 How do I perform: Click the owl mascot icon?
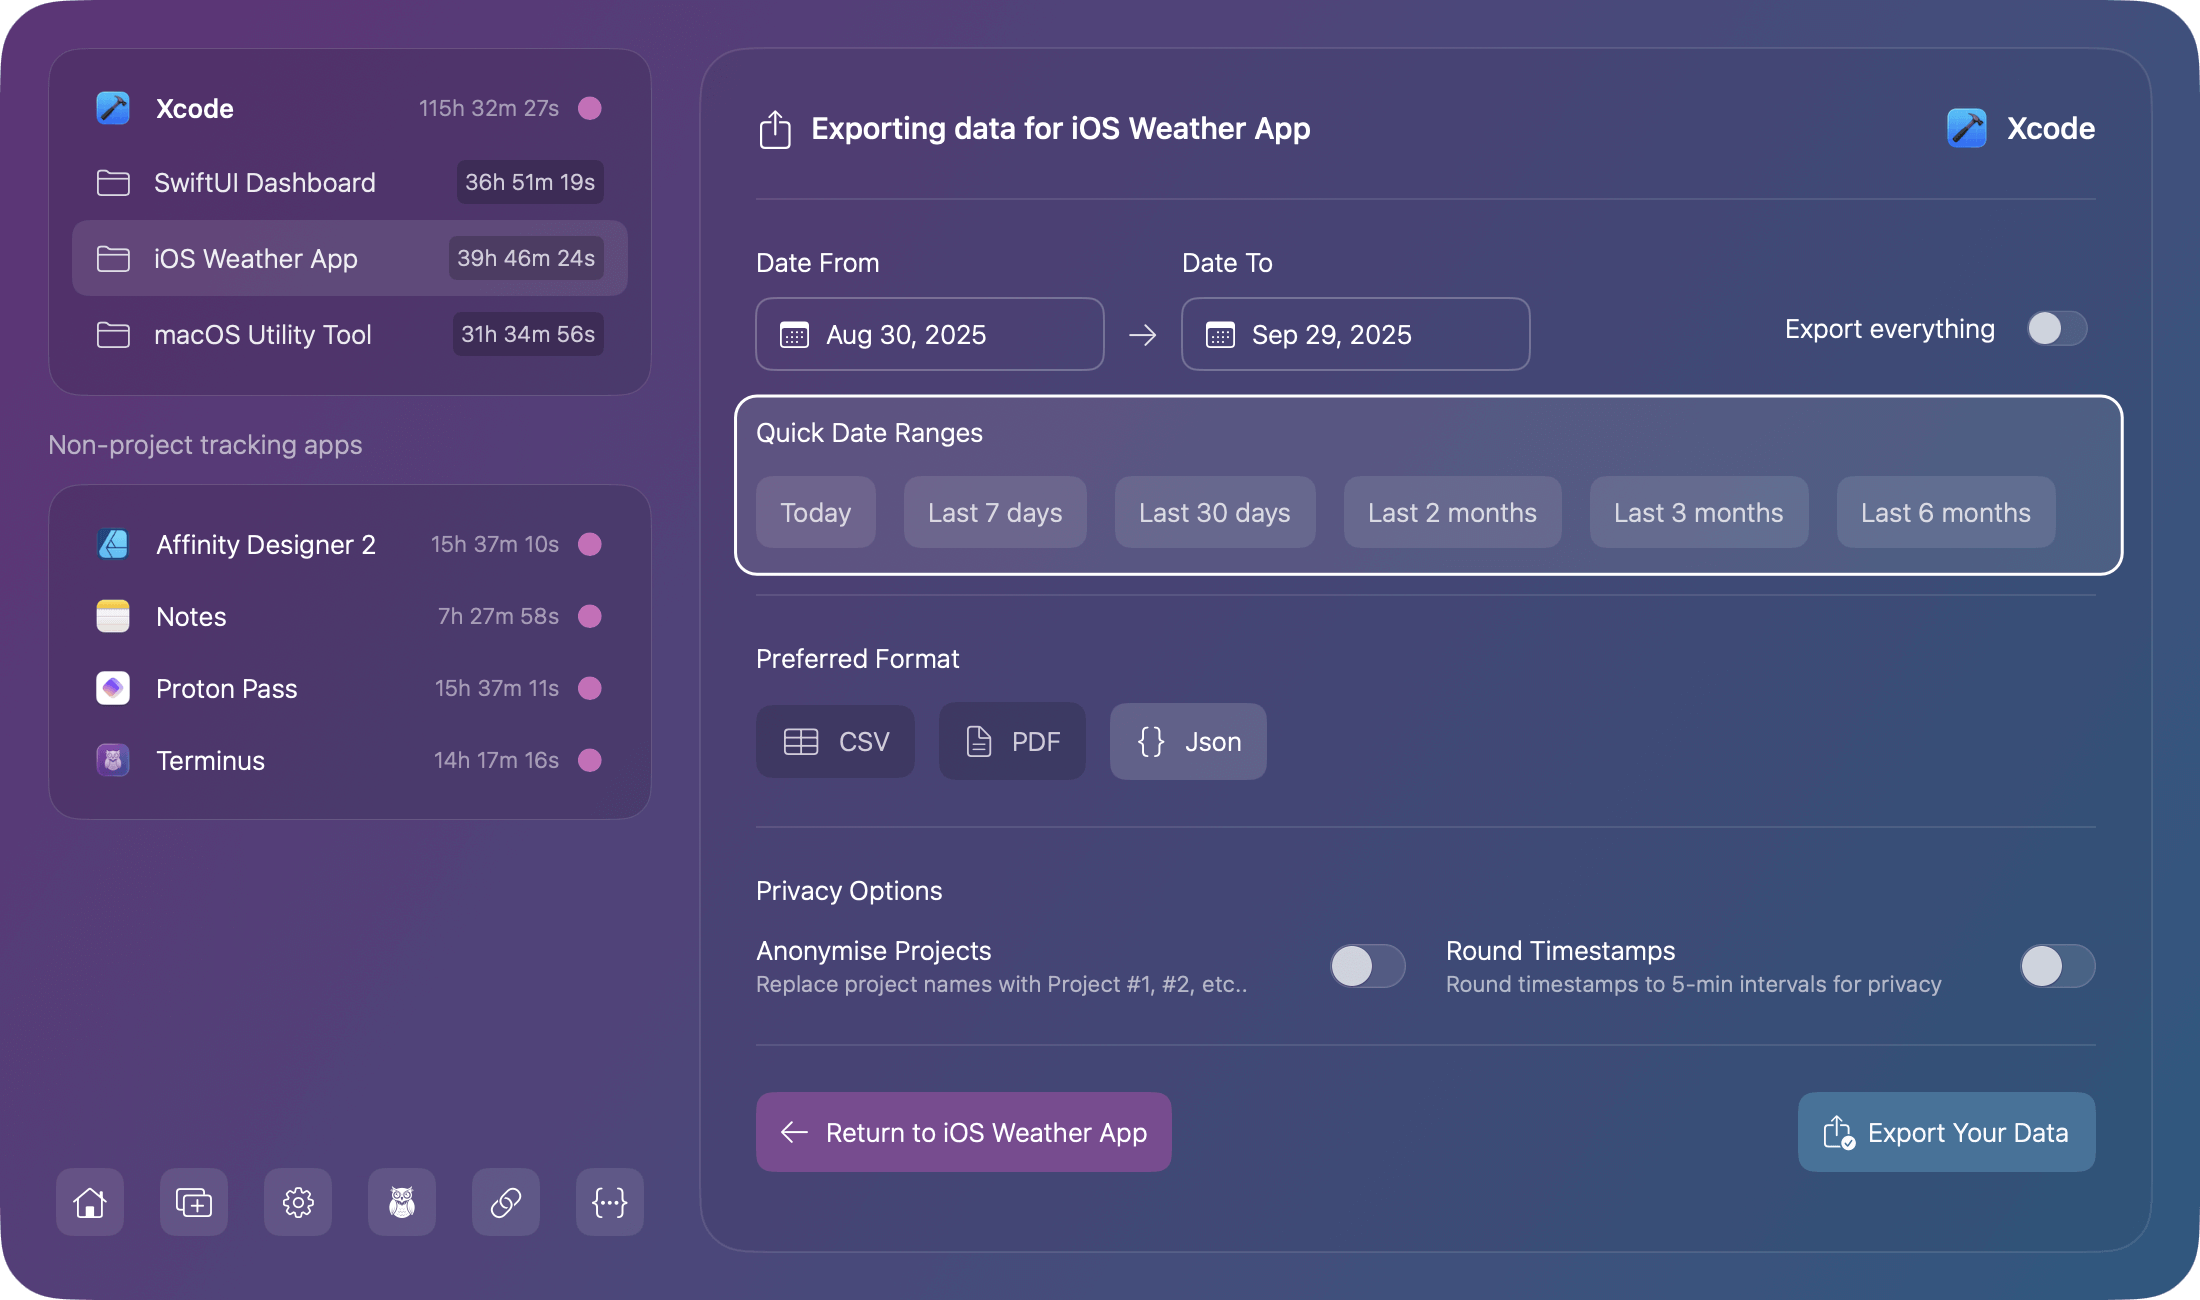(401, 1202)
